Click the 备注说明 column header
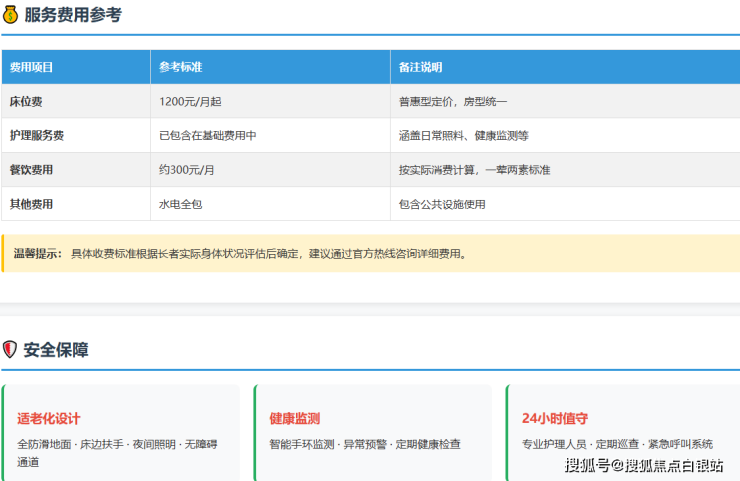This screenshot has height=481, width=740. pos(420,67)
